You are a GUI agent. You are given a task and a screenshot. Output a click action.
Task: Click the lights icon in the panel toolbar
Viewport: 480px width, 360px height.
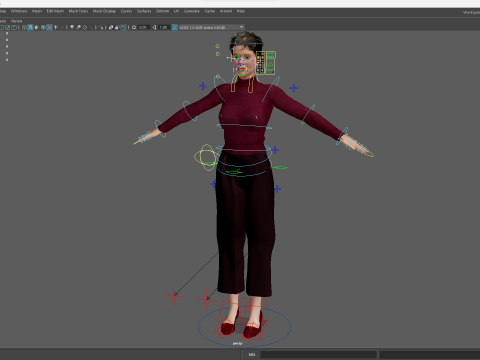pyautogui.click(x=56, y=27)
